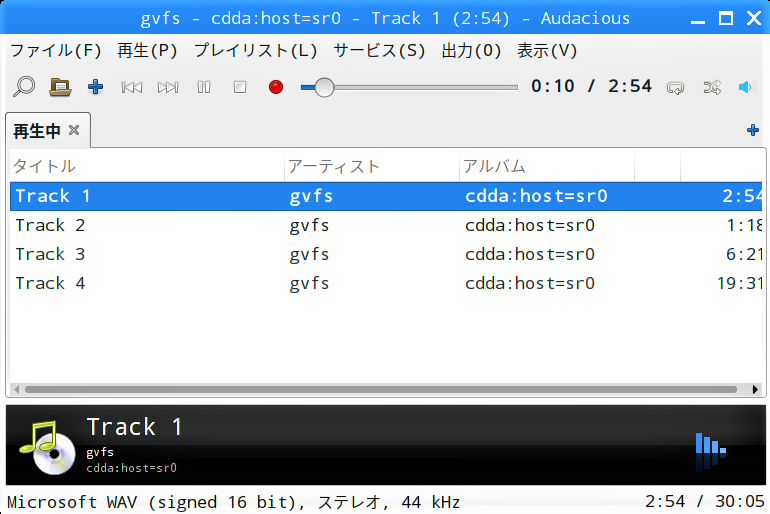Click the search magnifier icon
Image resolution: width=770 pixels, height=514 pixels.
(23, 87)
